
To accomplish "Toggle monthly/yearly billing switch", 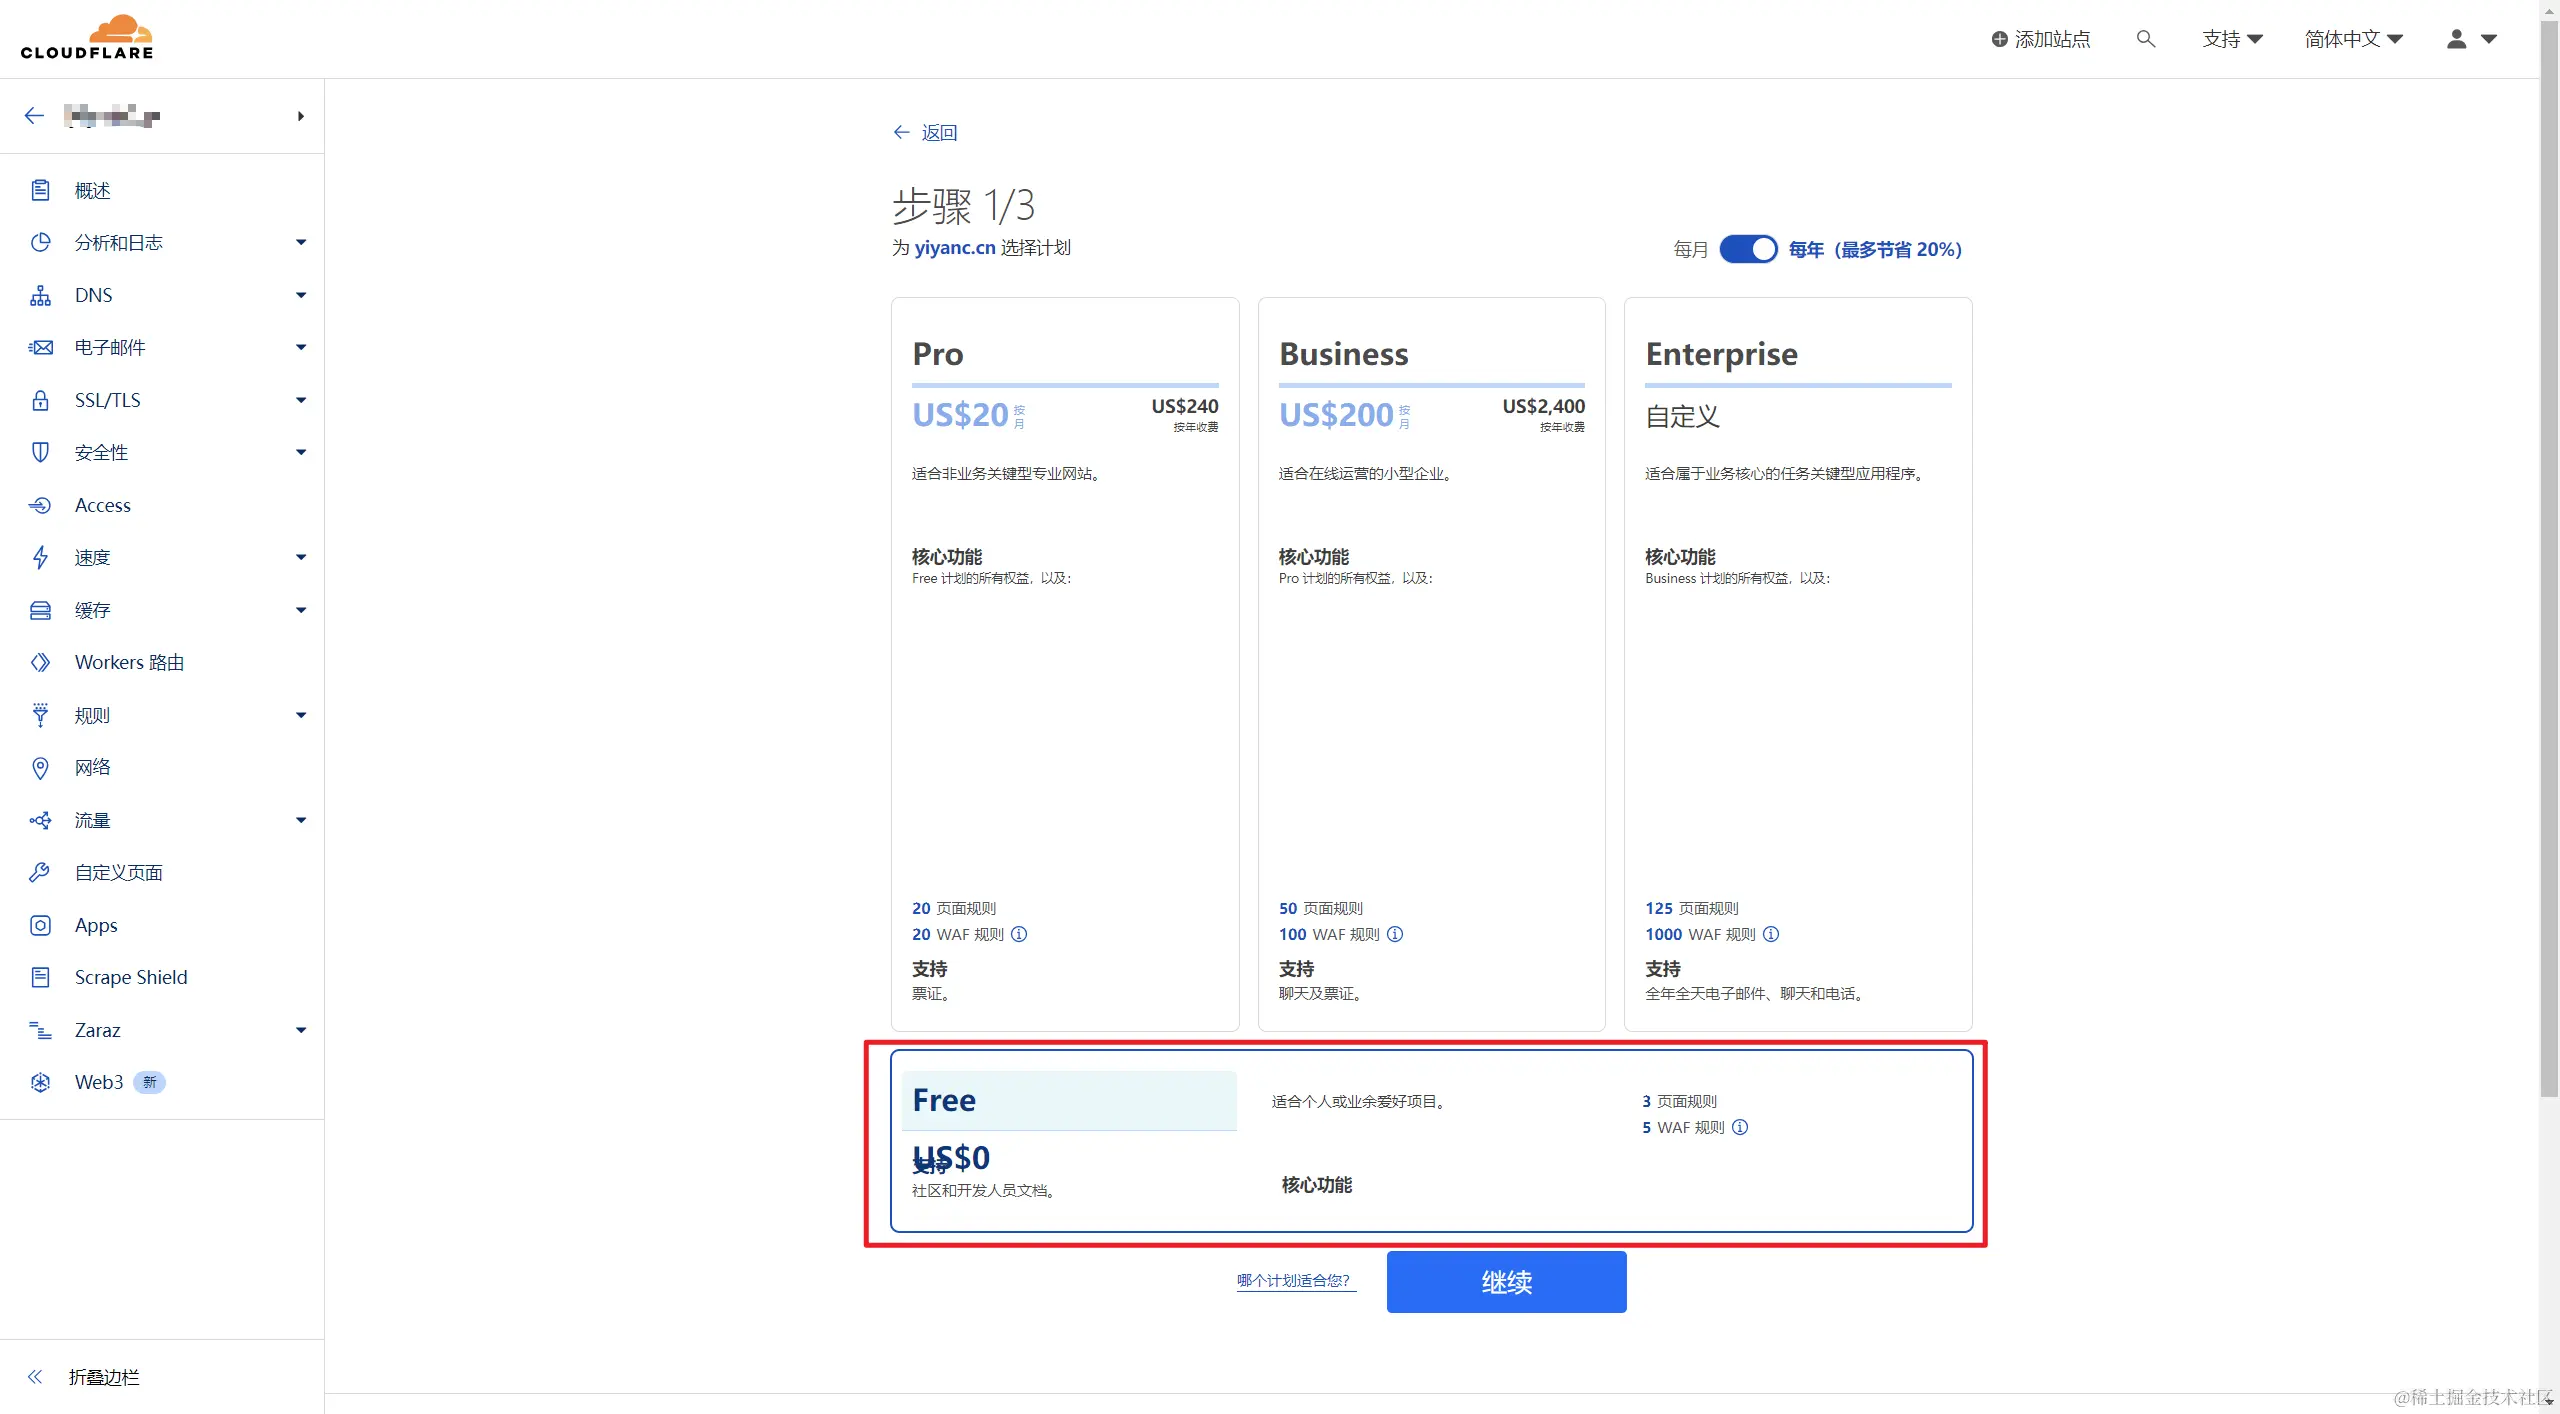I will (x=1748, y=249).
